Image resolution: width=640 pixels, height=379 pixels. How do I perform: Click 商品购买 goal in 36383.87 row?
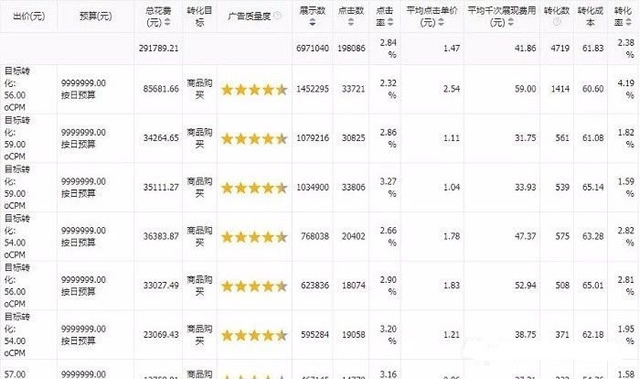click(x=199, y=236)
